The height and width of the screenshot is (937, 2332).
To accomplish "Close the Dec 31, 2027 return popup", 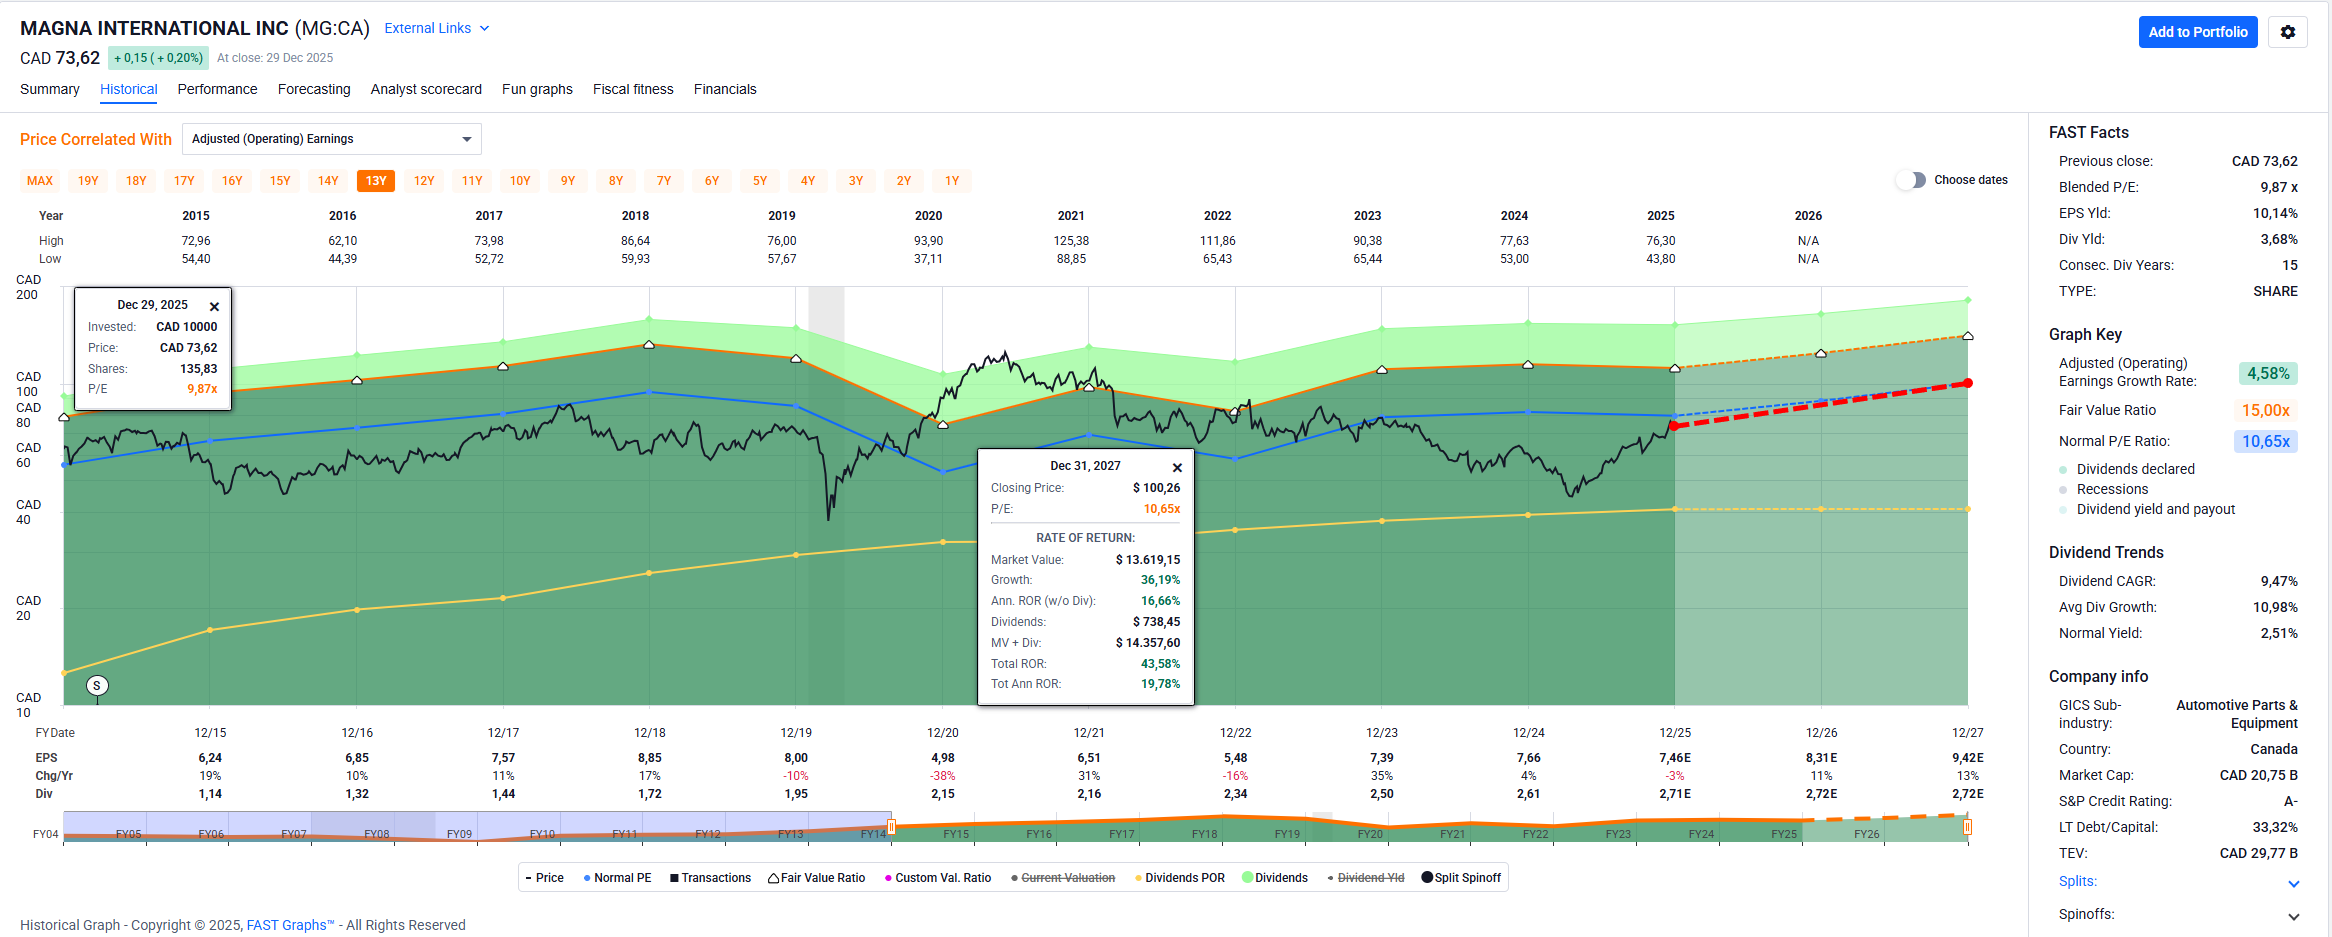I will [1177, 468].
